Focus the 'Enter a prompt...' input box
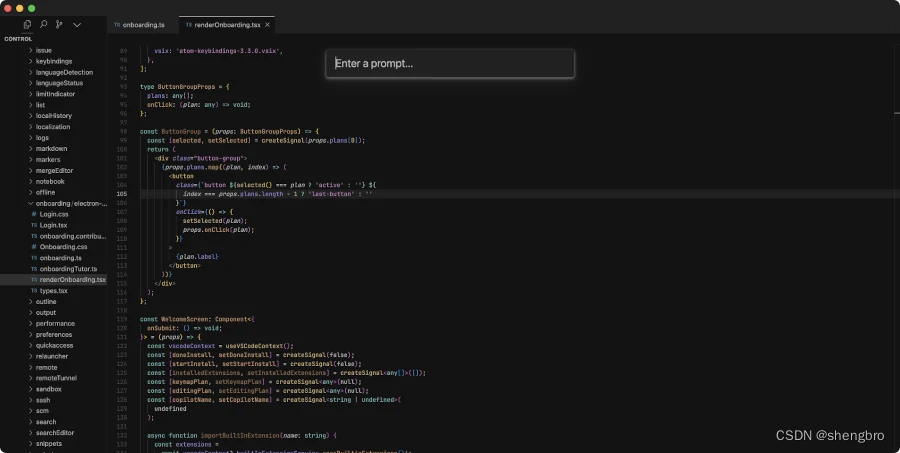The width and height of the screenshot is (900, 453). click(x=450, y=63)
